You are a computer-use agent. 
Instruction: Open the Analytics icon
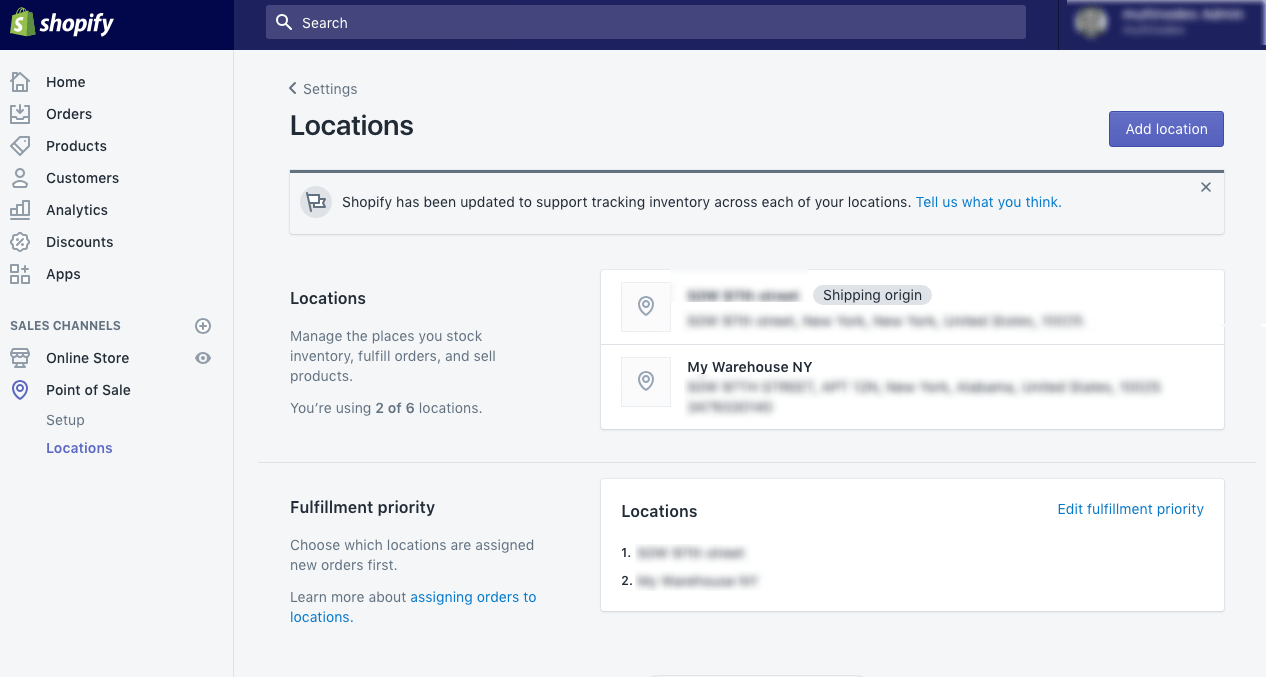21,209
